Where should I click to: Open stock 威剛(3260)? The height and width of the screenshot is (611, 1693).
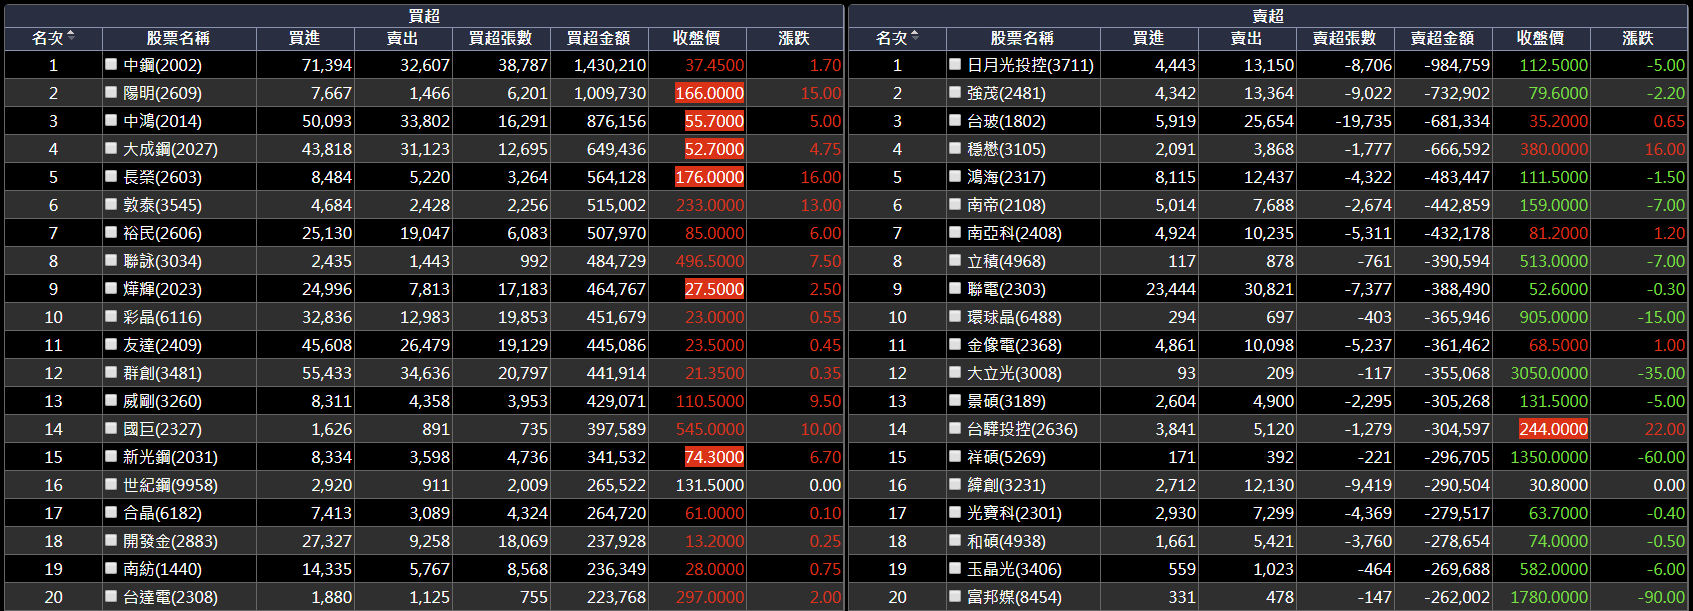162,401
